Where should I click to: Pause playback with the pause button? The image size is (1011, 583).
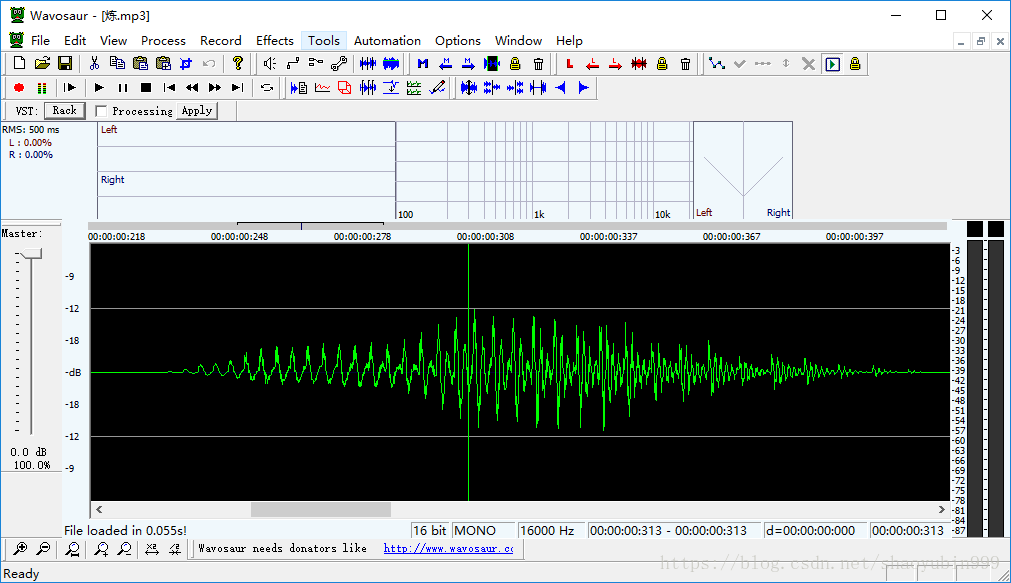123,88
